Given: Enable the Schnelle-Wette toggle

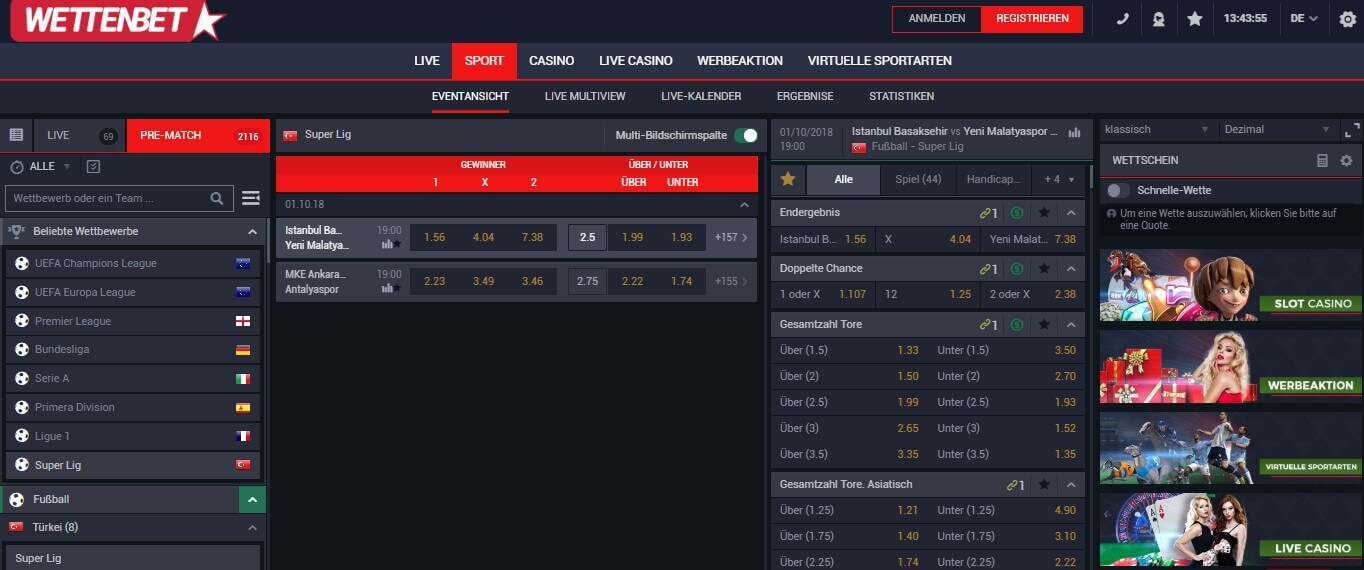Looking at the screenshot, I should (x=1118, y=190).
